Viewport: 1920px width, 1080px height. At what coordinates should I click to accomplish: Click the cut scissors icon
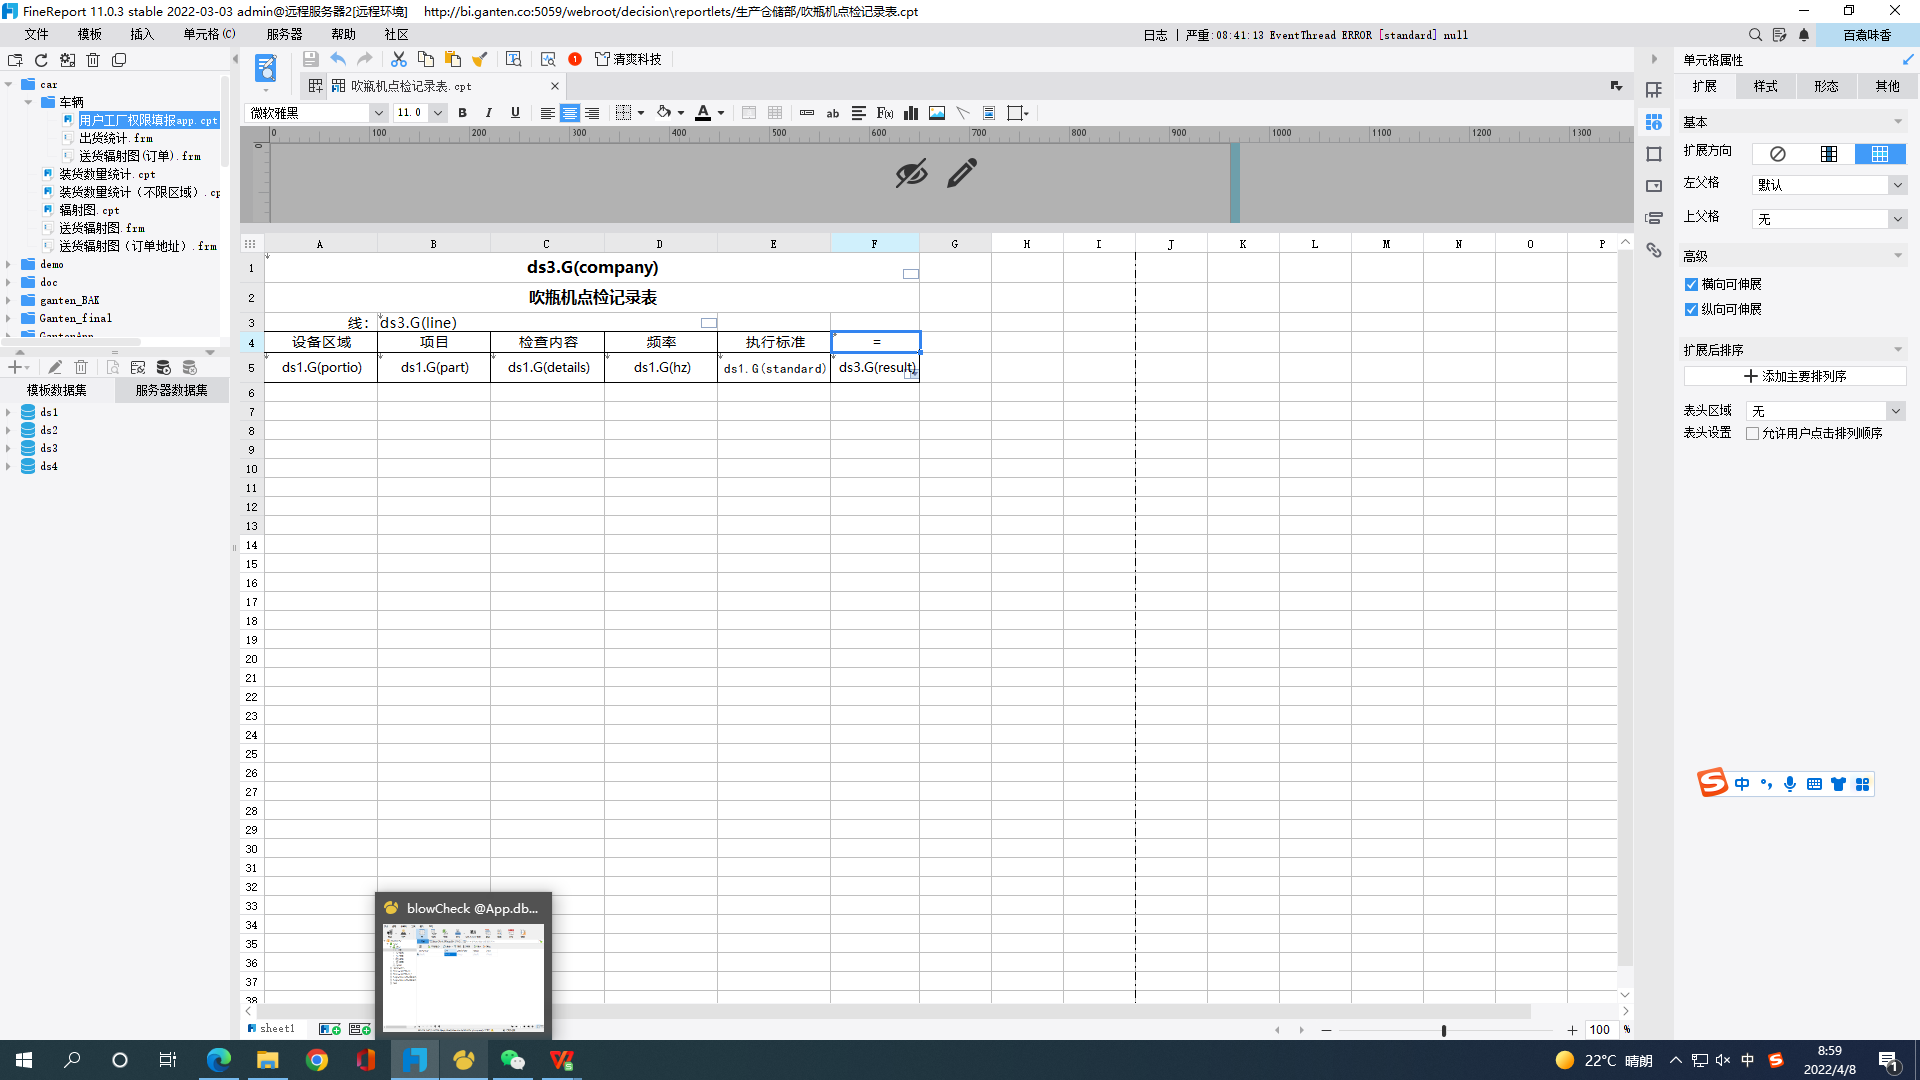coord(399,59)
